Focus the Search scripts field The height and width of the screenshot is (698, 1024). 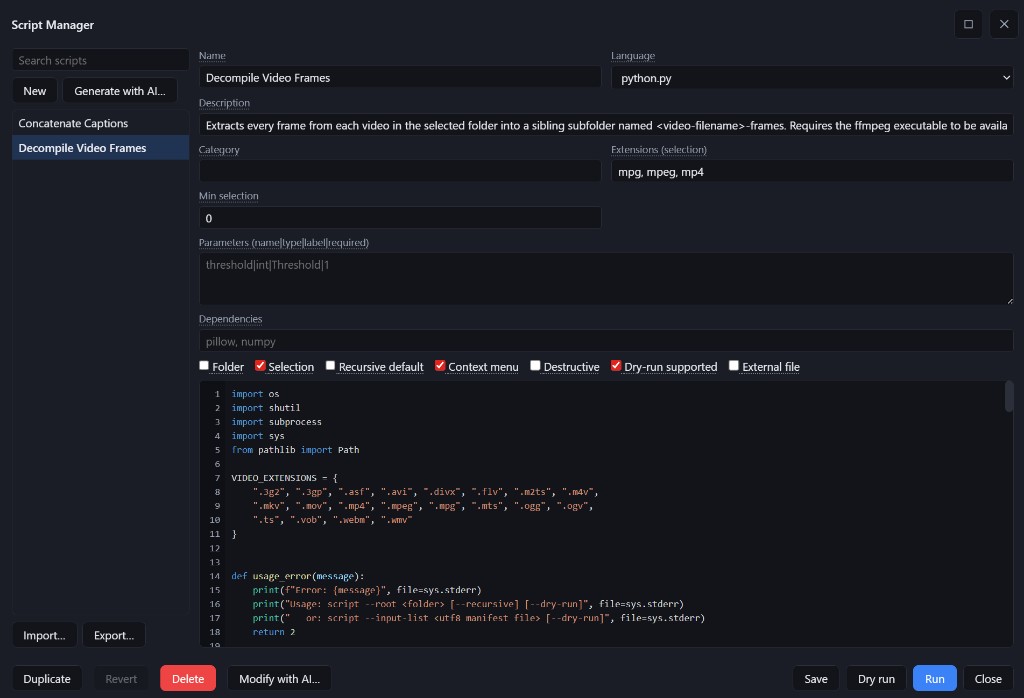[101, 60]
